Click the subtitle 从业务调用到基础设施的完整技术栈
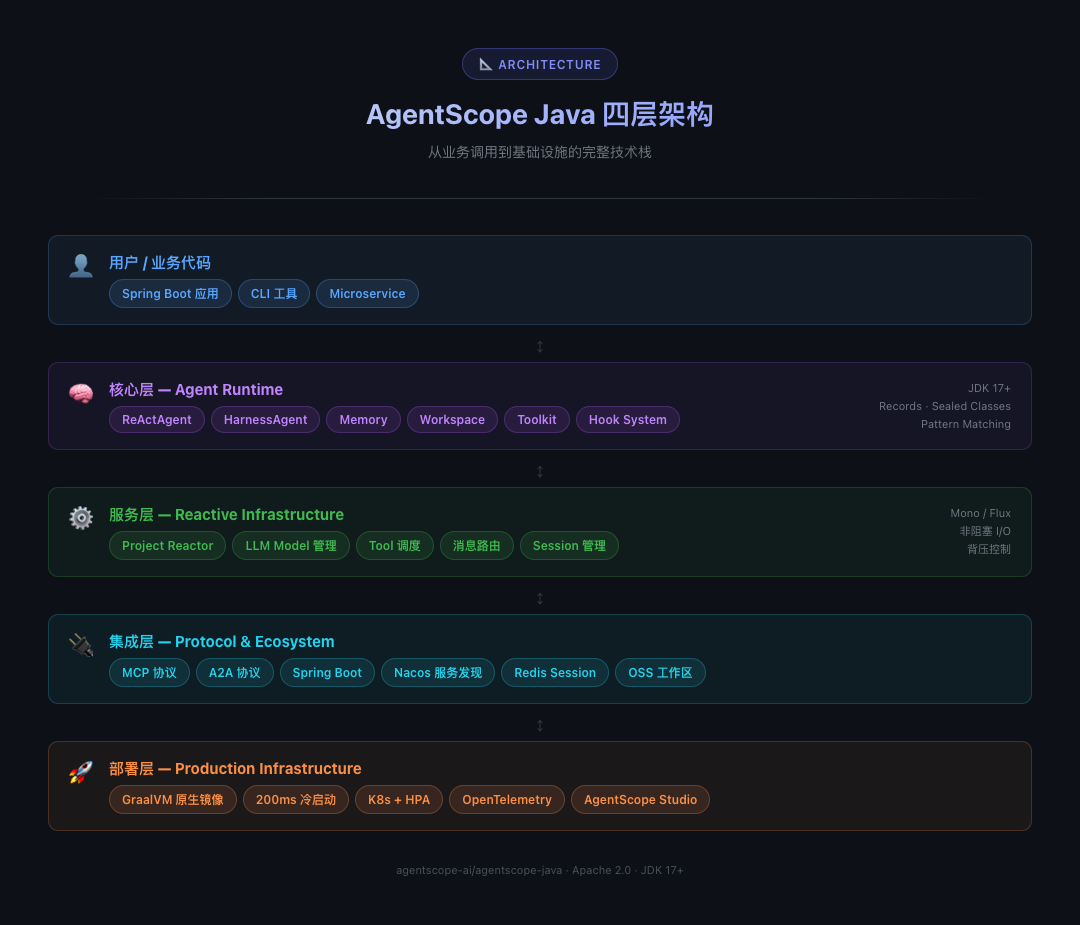 pos(540,152)
